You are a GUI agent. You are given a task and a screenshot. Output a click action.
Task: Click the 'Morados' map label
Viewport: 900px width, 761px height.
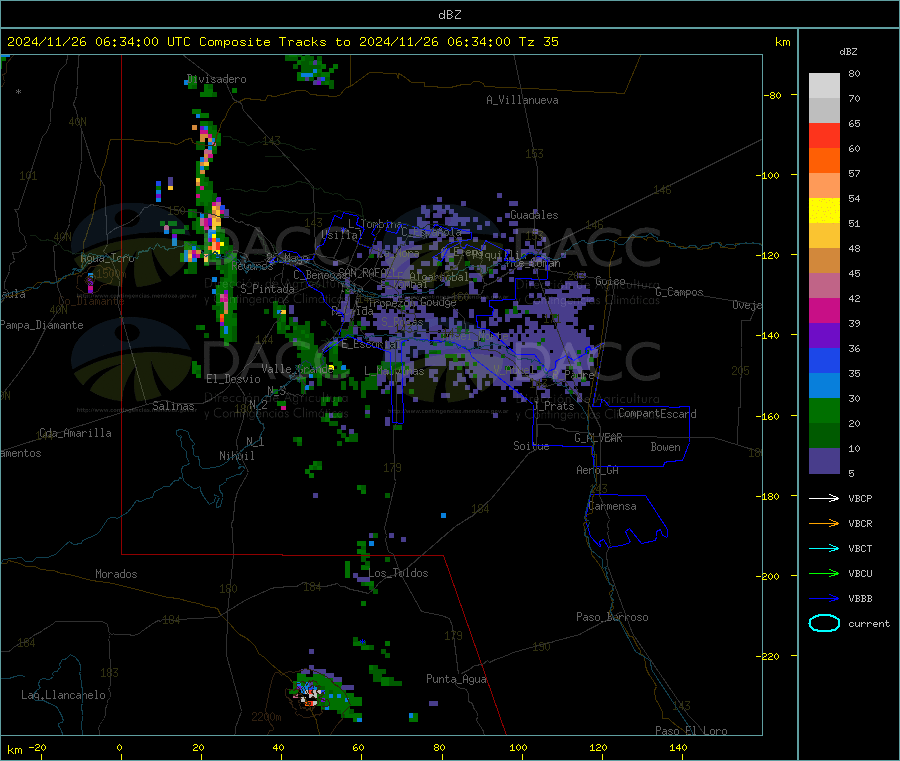point(116,574)
